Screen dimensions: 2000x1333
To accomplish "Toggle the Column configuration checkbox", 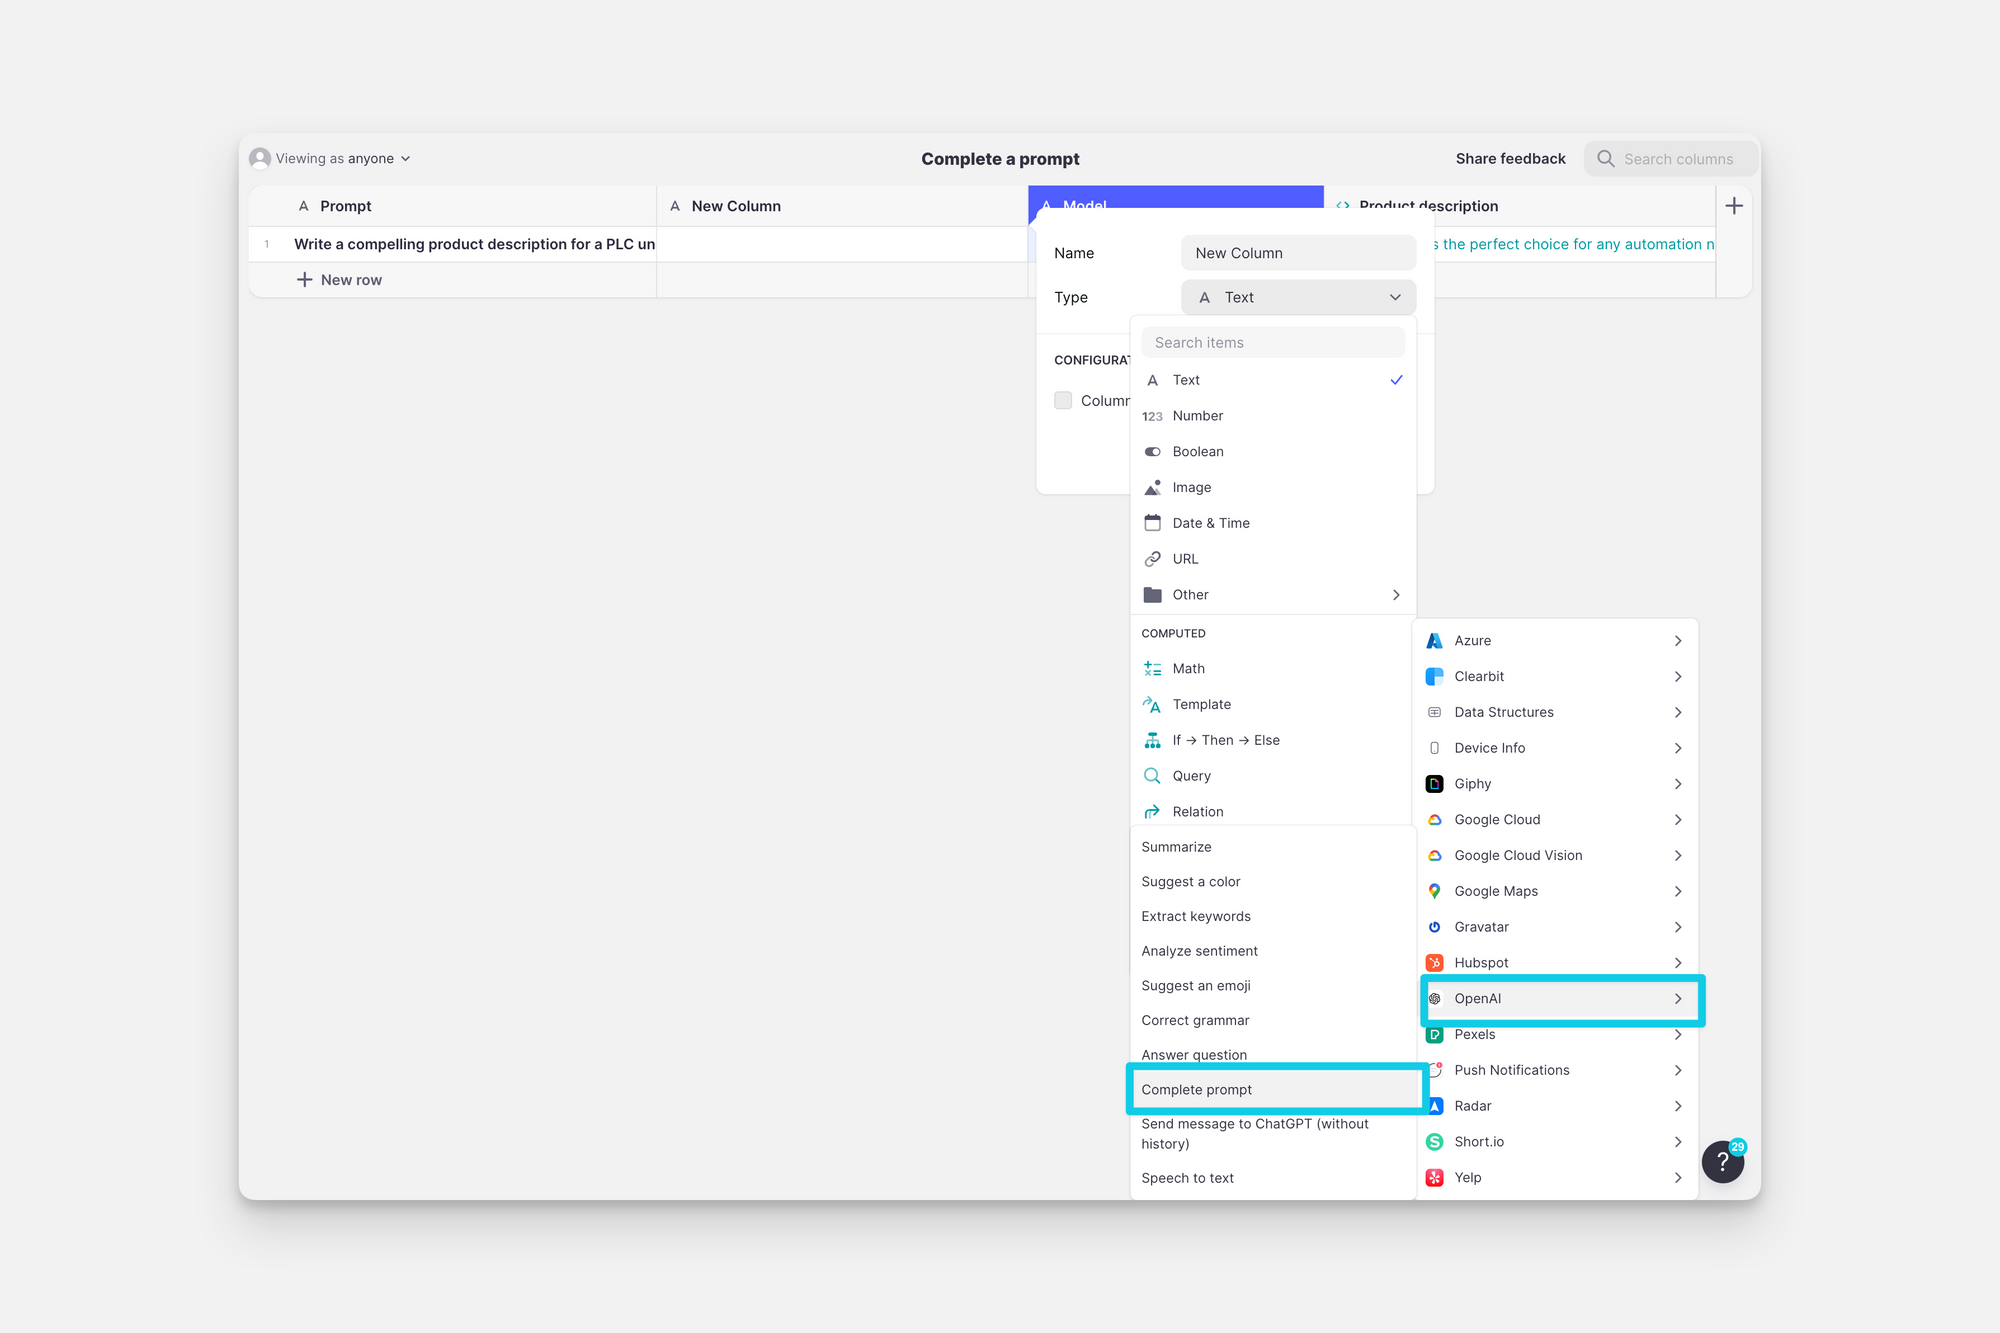I will [x=1063, y=400].
